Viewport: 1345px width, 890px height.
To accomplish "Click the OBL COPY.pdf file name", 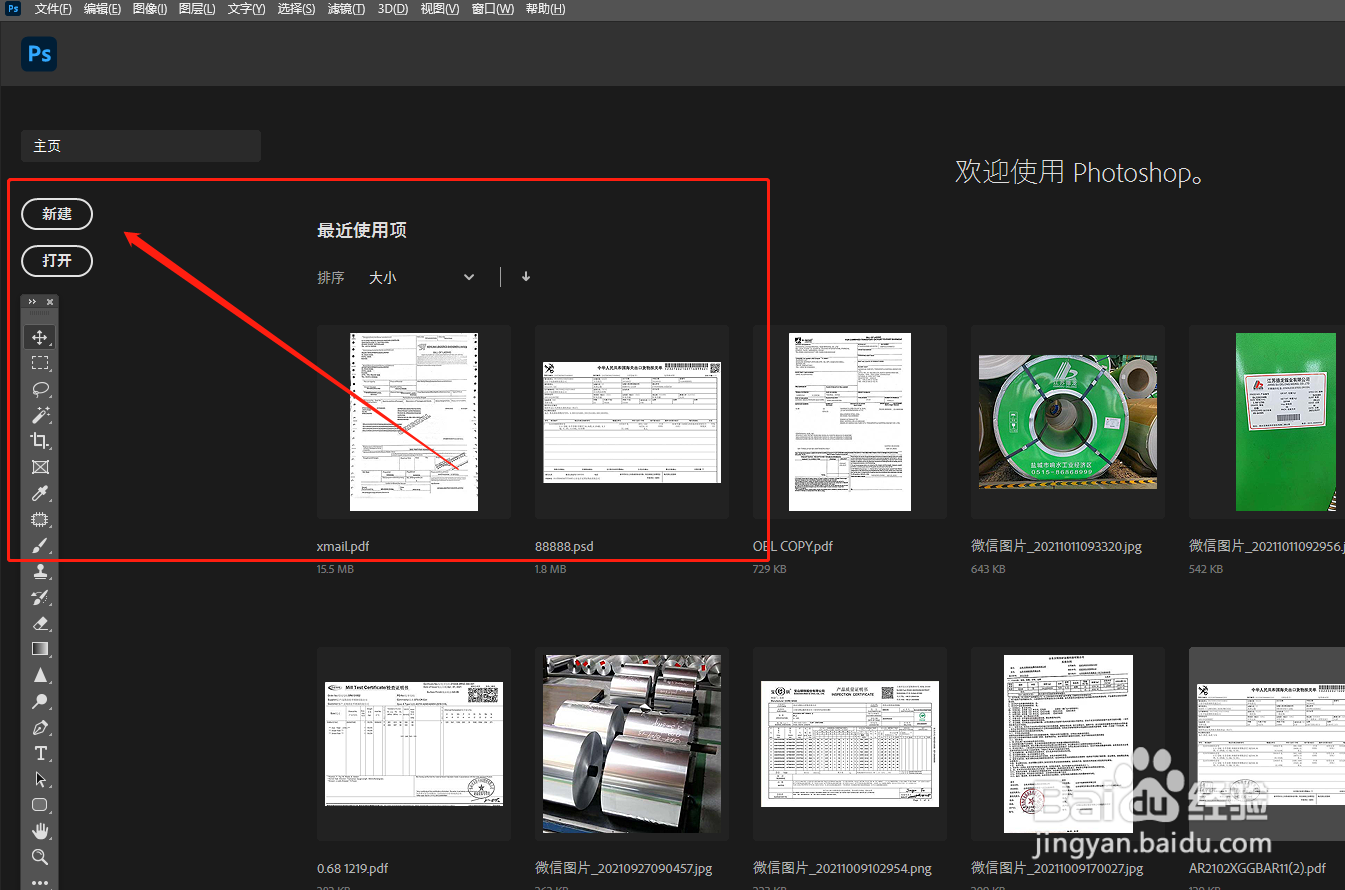I will 793,547.
